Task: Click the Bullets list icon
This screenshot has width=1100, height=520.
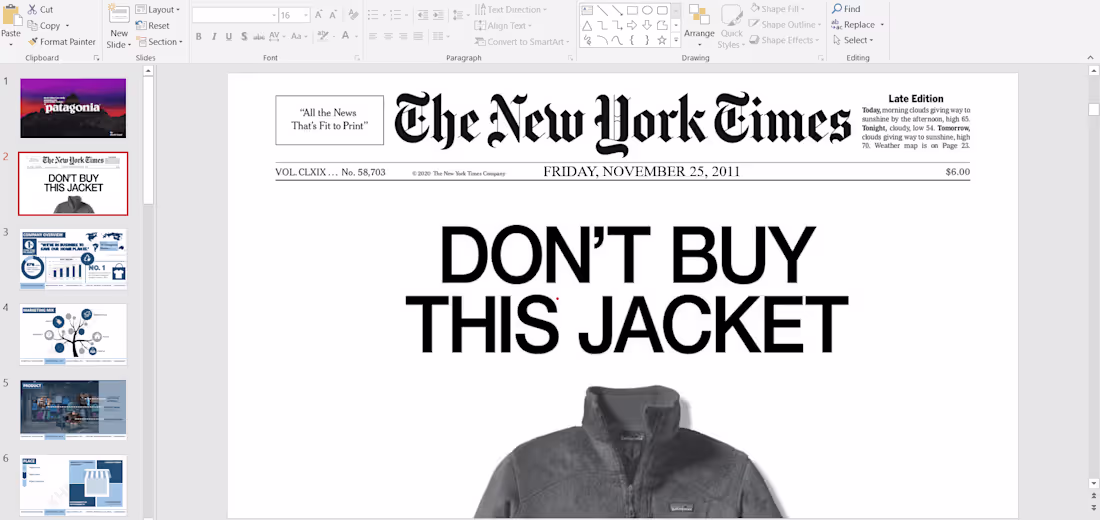Action: coord(373,15)
